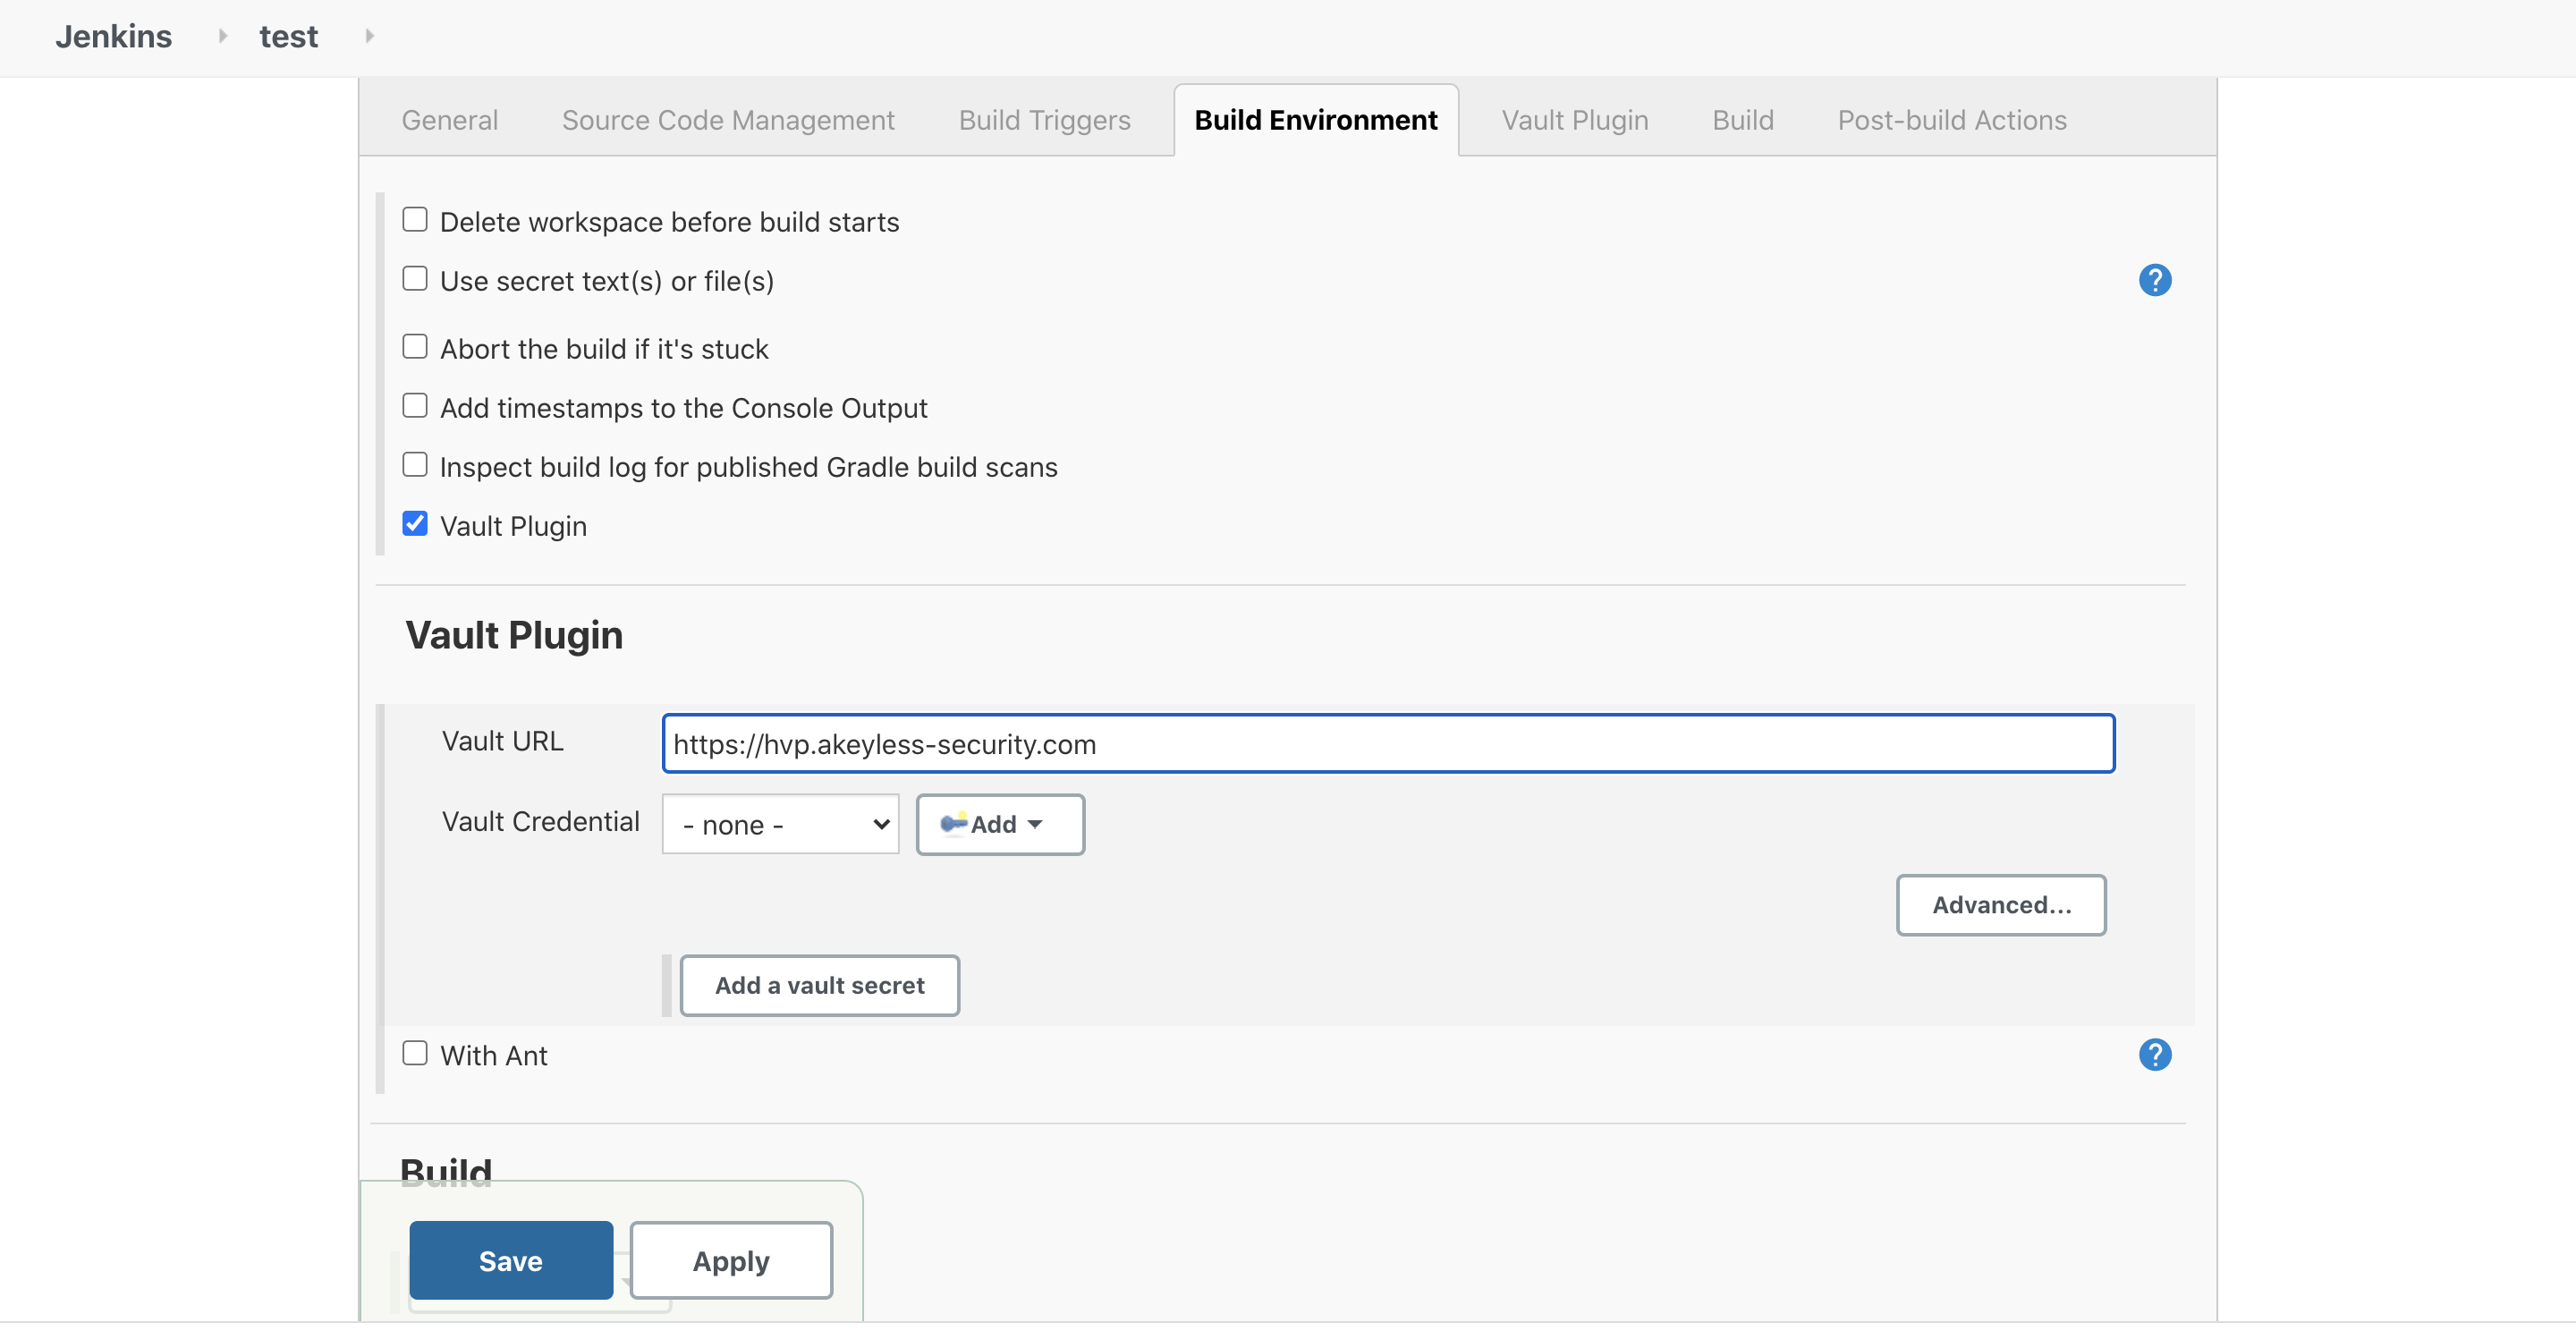The width and height of the screenshot is (2576, 1331).
Task: Open help icon beside With Ant
Action: coord(2154,1054)
